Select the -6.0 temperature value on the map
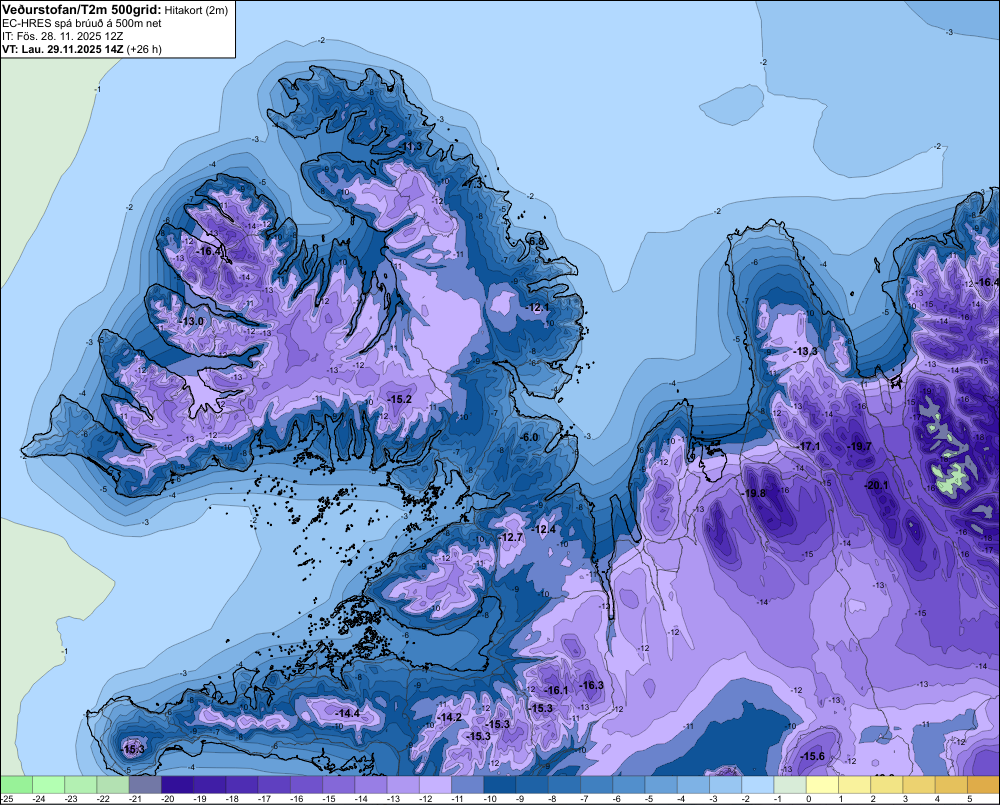The image size is (1000, 805). tap(529, 438)
